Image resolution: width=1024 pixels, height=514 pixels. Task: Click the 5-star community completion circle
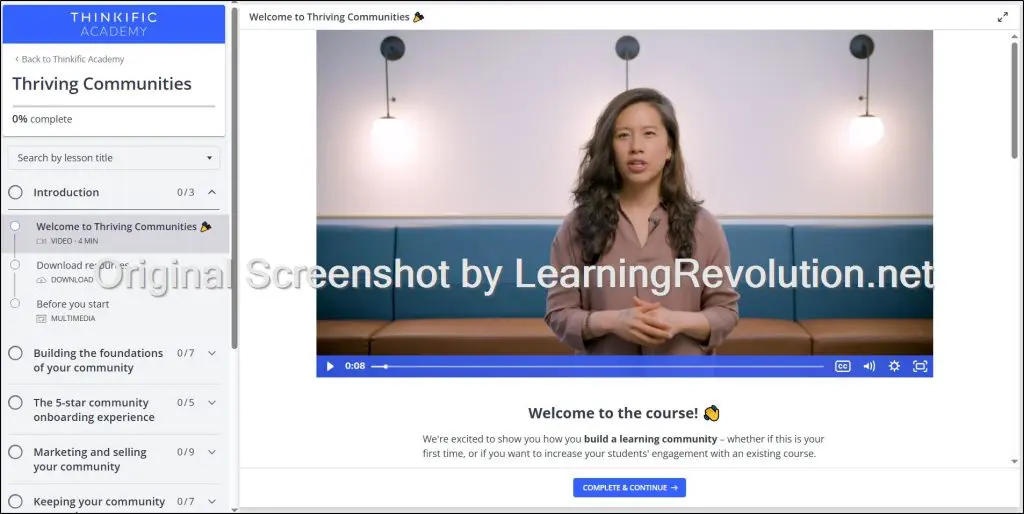click(15, 402)
